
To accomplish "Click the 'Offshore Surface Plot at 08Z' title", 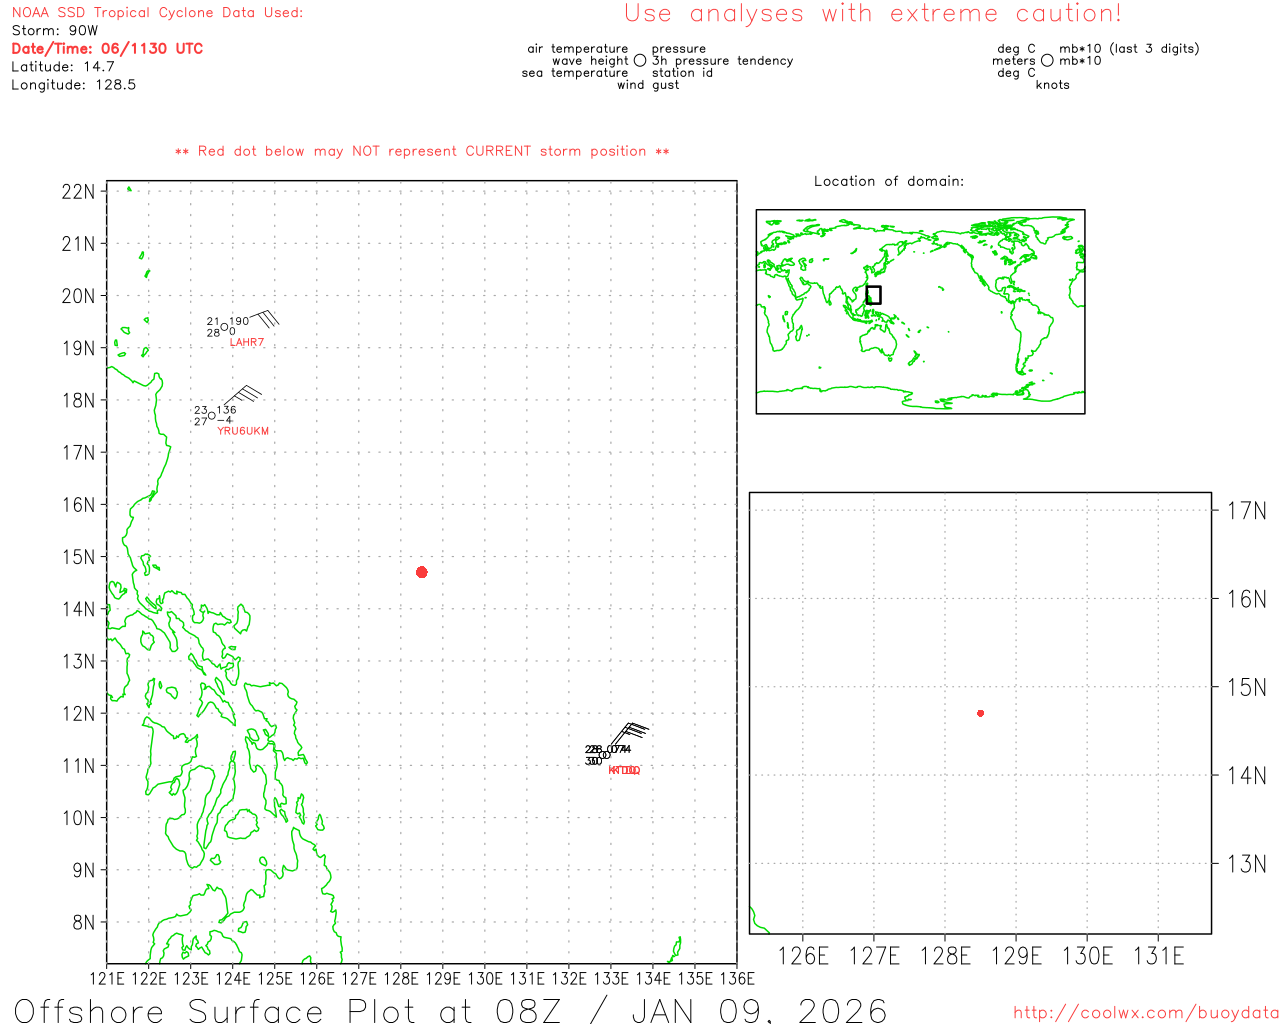I will tap(450, 1010).
